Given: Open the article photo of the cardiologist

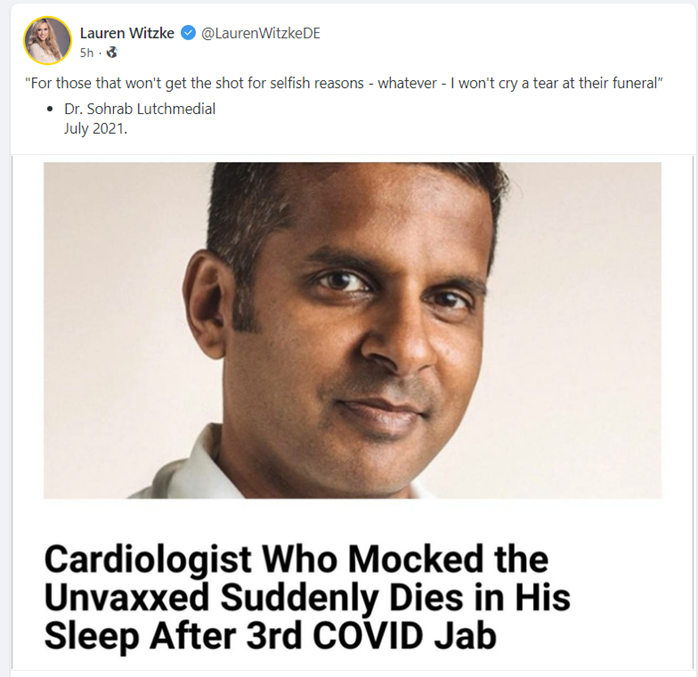Looking at the screenshot, I should (x=352, y=330).
